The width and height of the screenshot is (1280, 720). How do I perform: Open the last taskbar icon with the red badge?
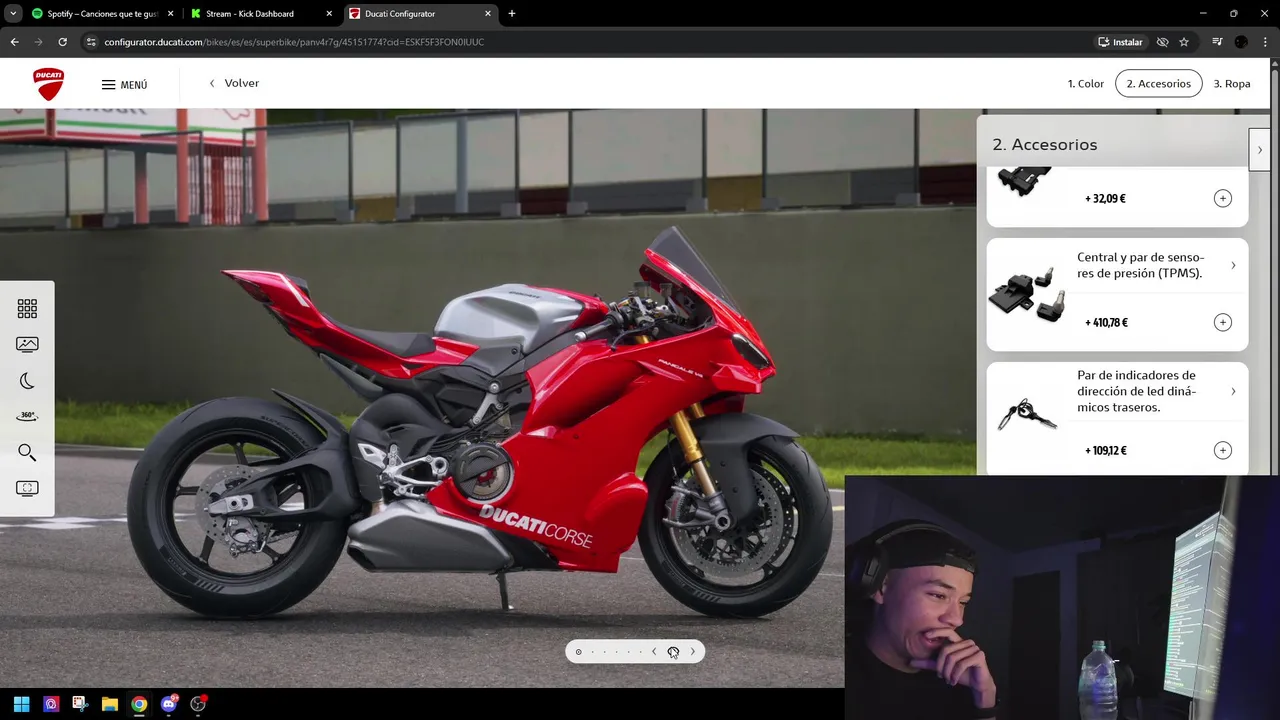point(198,704)
